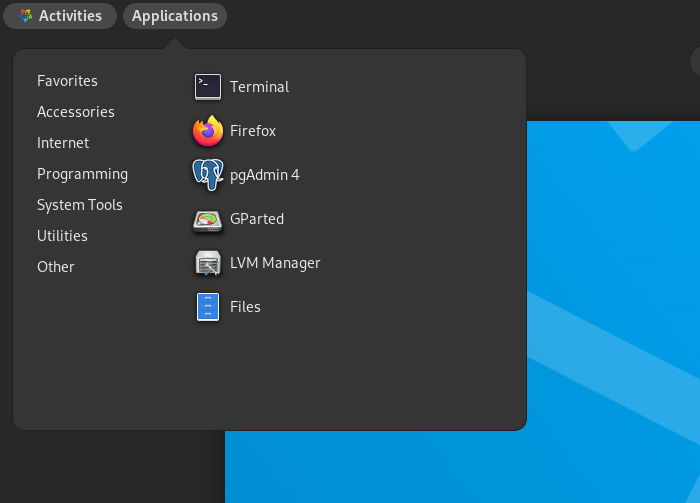
Task: Click the "LVM Manager" text label
Action: [x=275, y=263]
